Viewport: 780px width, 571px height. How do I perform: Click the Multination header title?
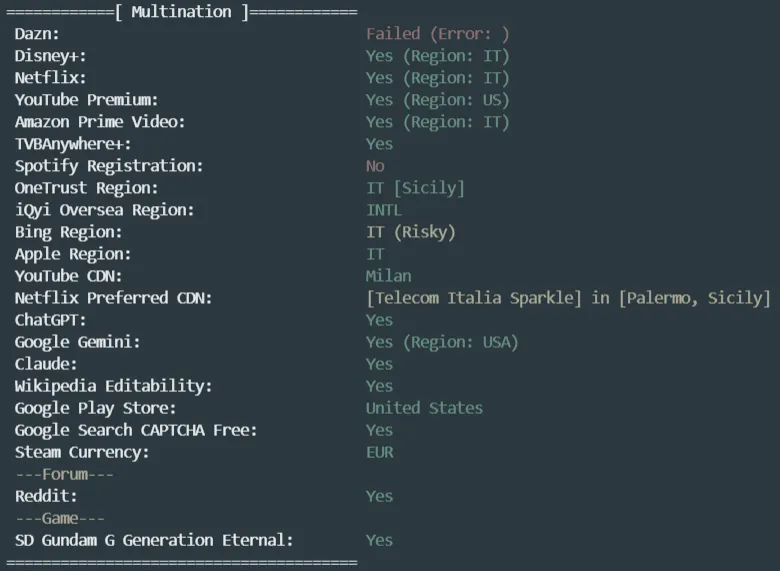181,12
